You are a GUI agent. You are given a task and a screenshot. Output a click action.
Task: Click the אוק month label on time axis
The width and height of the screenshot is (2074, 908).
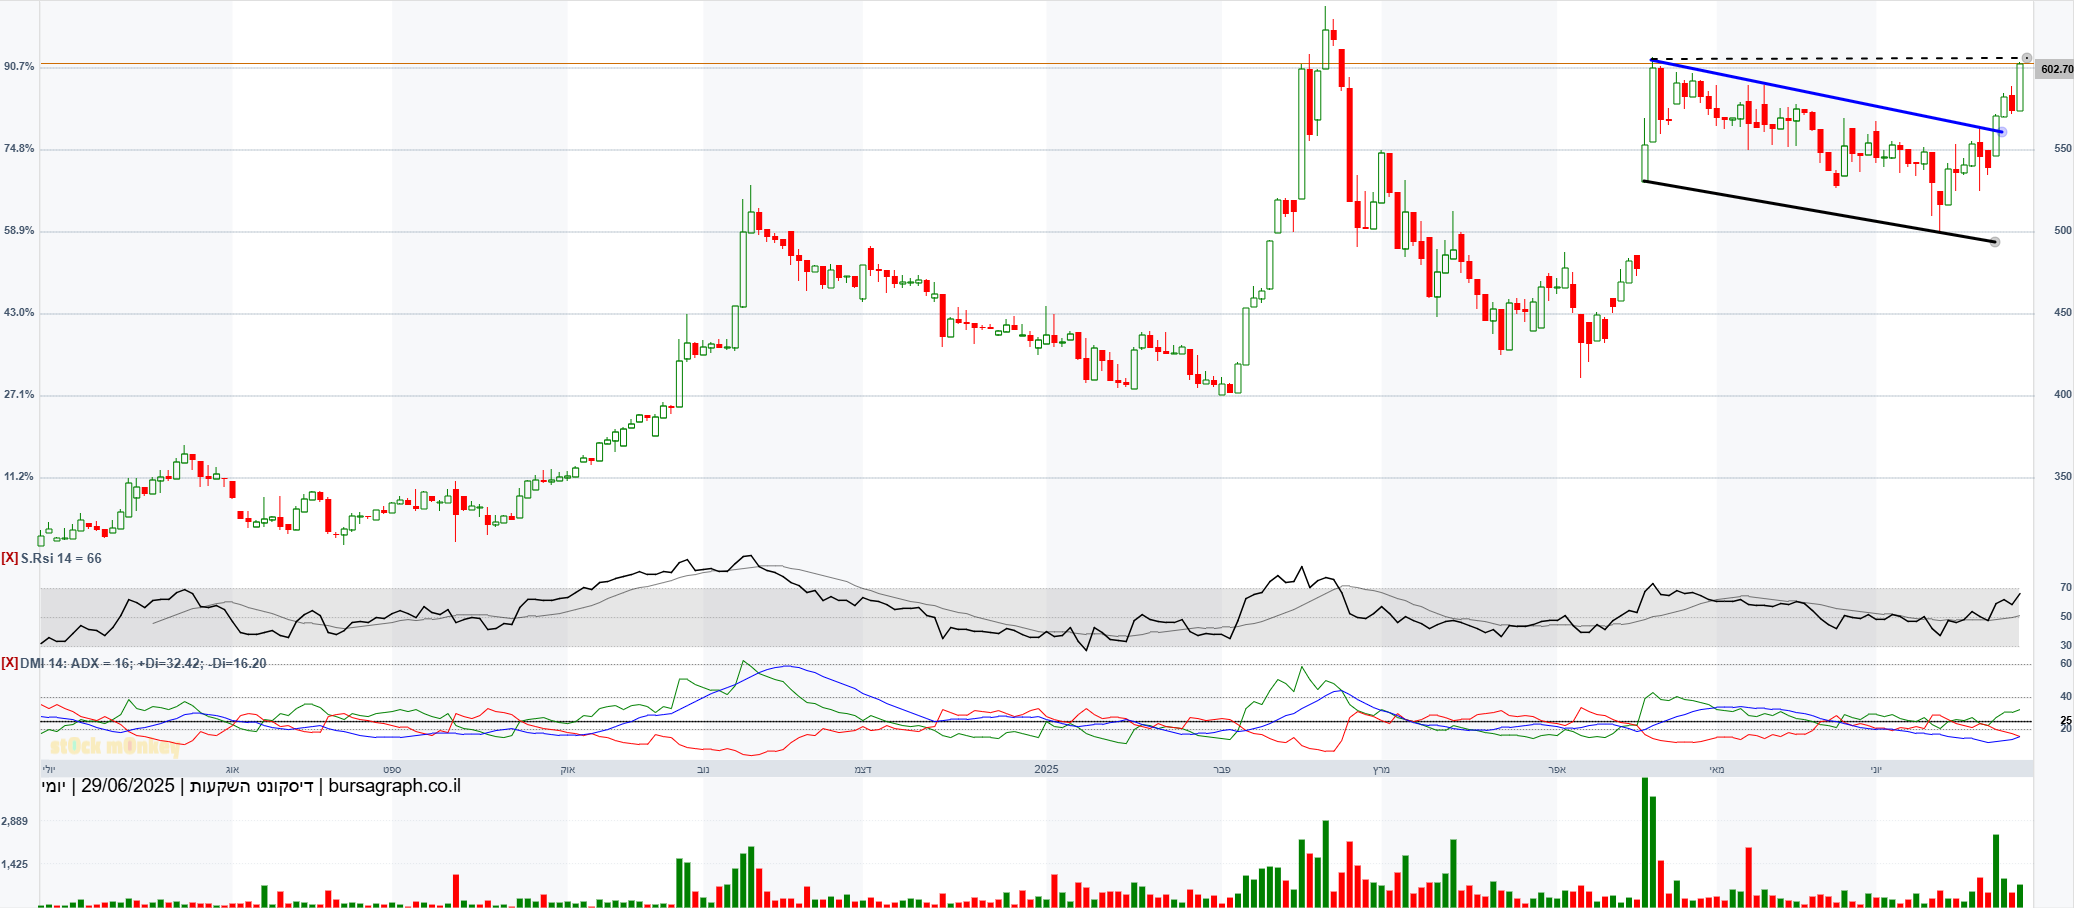tap(567, 769)
